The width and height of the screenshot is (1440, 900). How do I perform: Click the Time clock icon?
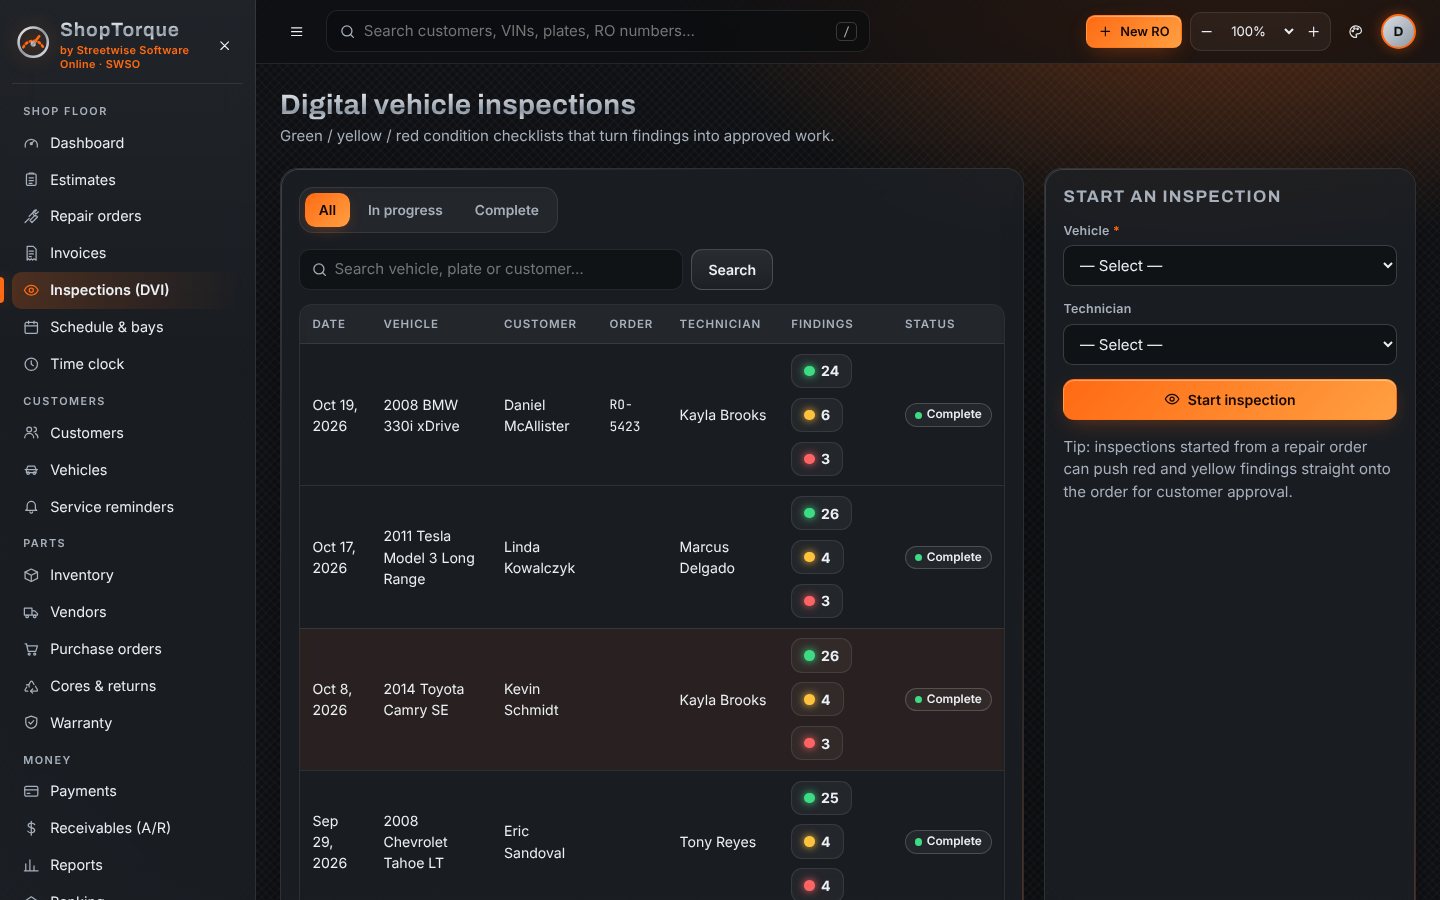pyautogui.click(x=31, y=364)
